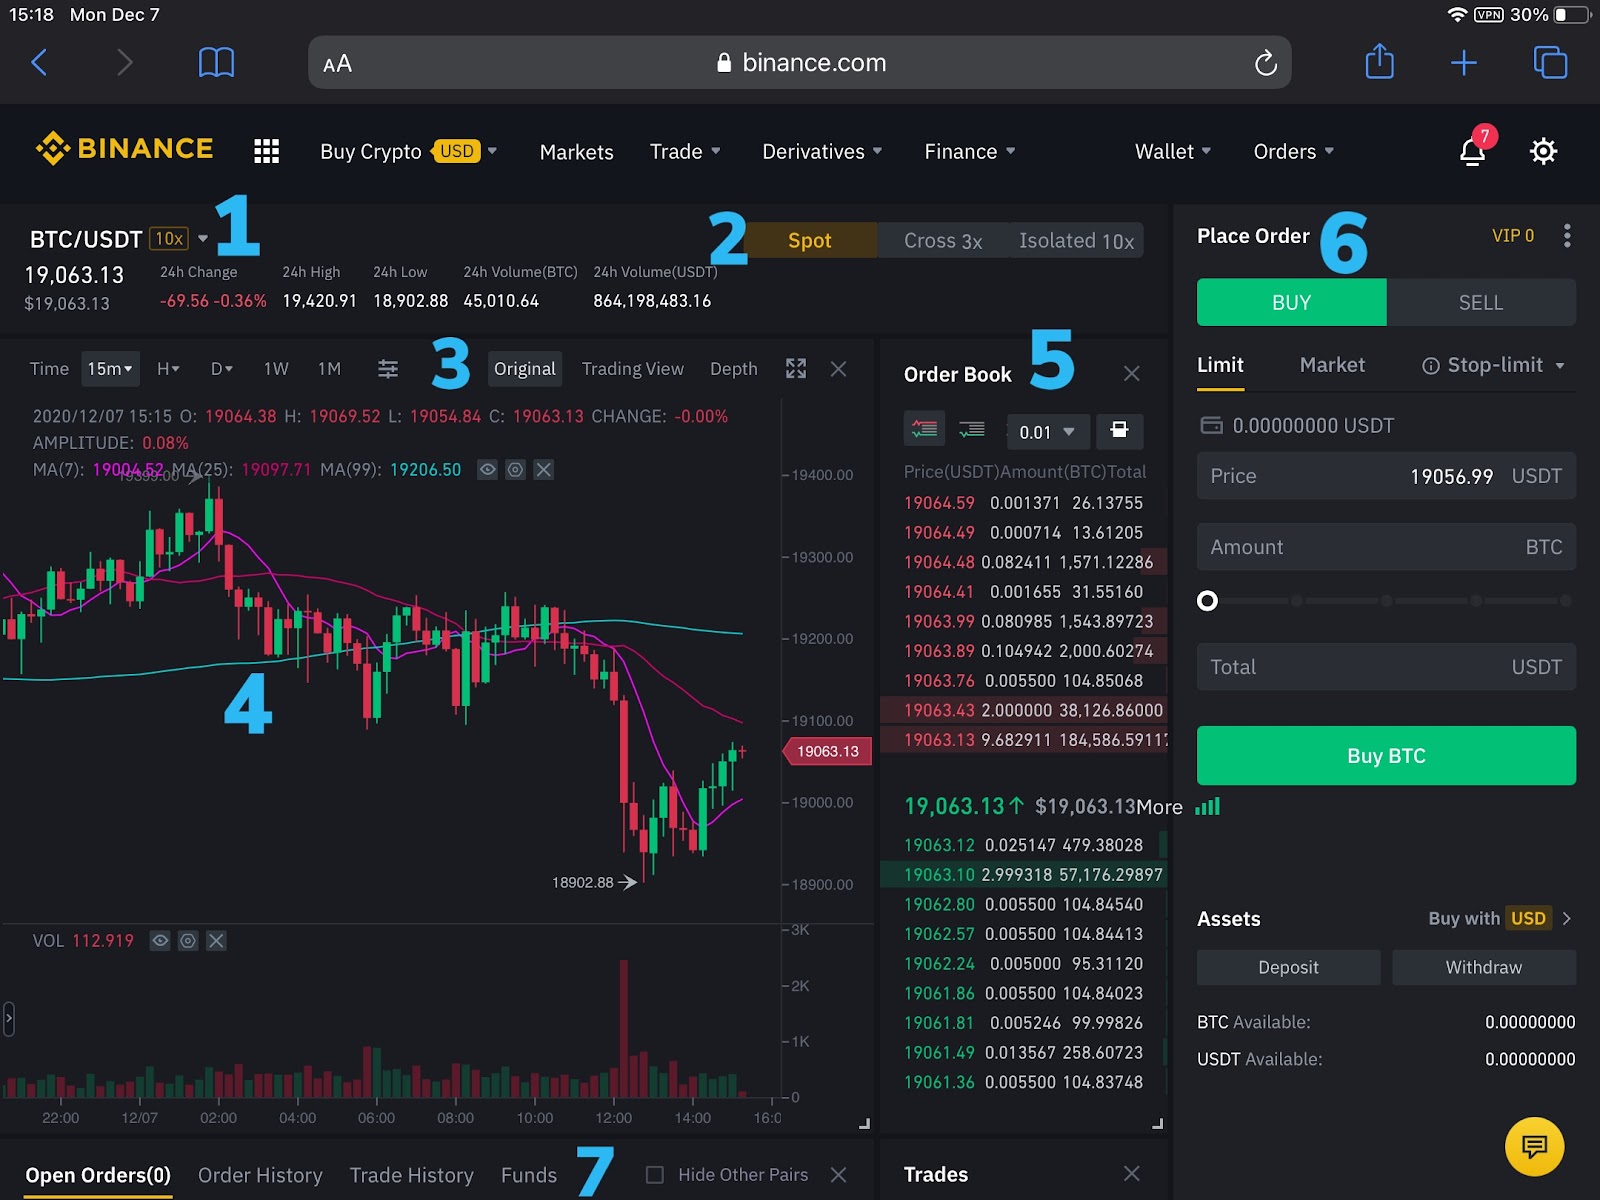Toggle MA indicator visibility eye
This screenshot has height=1200, width=1600.
tap(487, 470)
